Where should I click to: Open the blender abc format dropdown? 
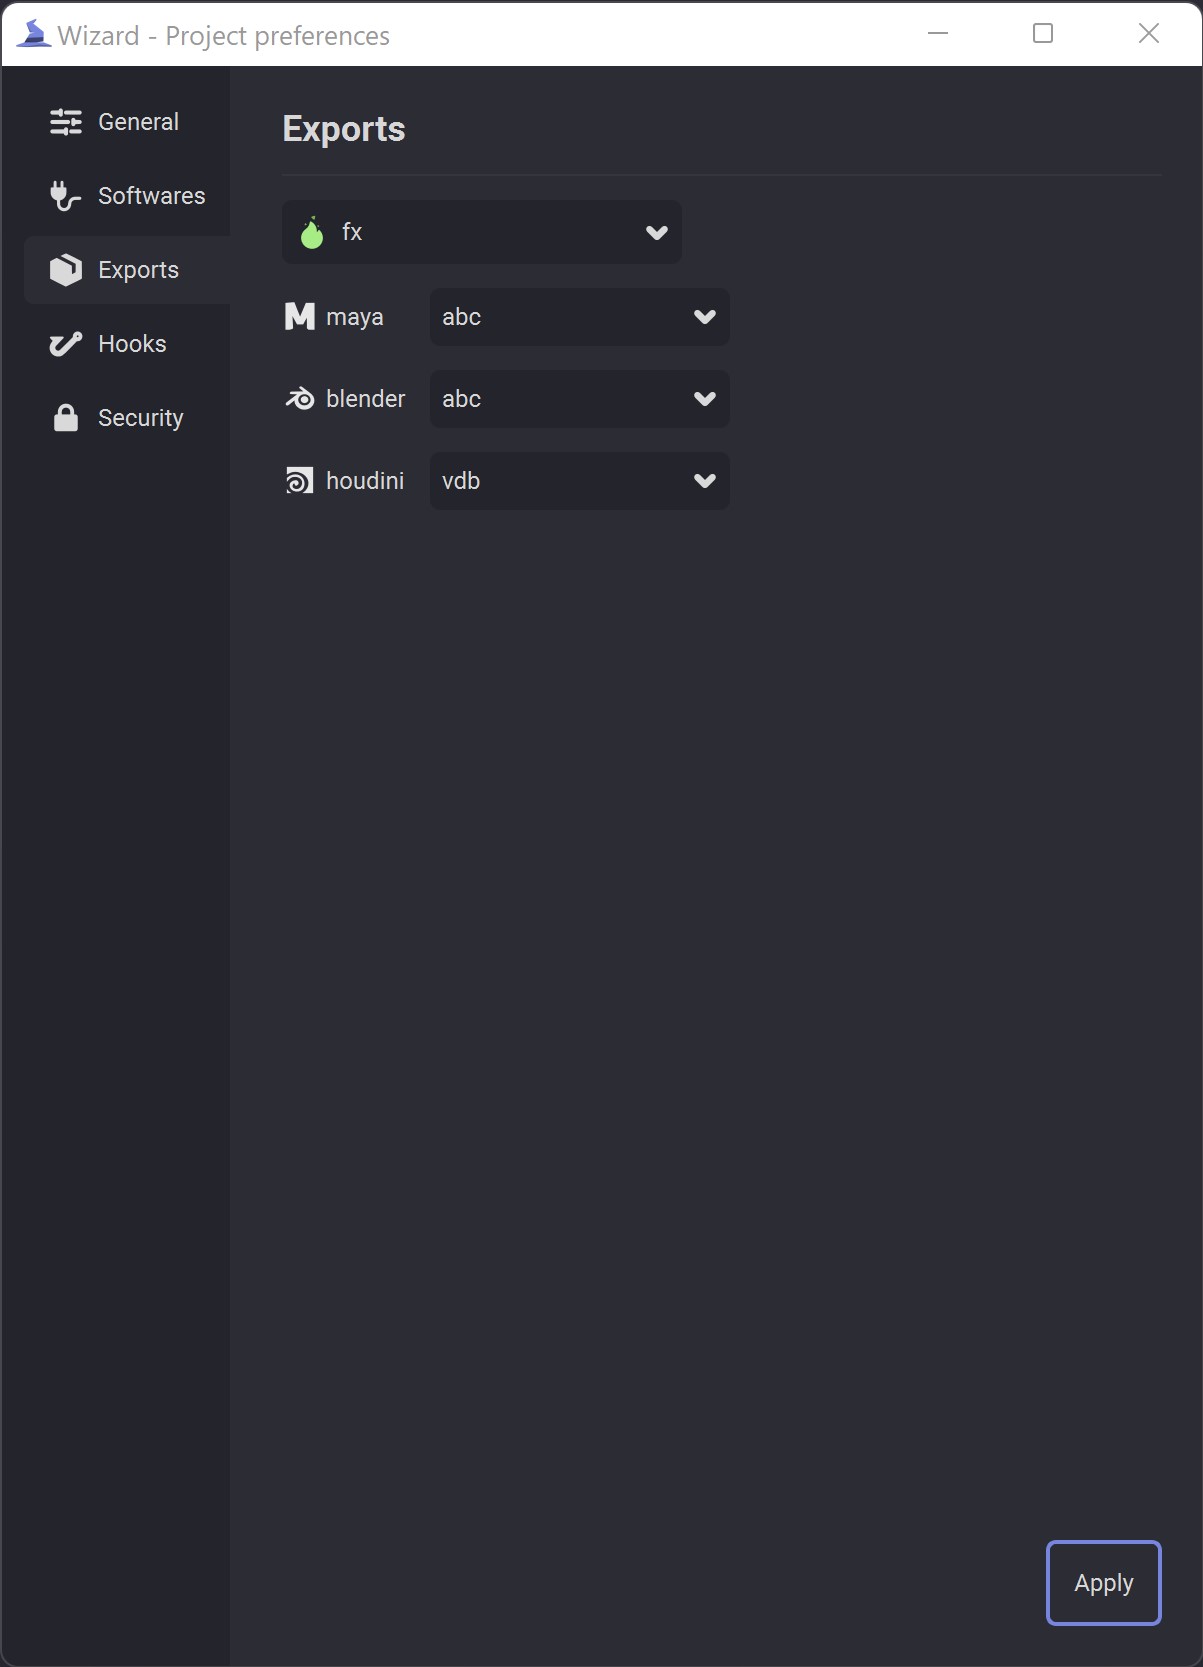click(580, 399)
